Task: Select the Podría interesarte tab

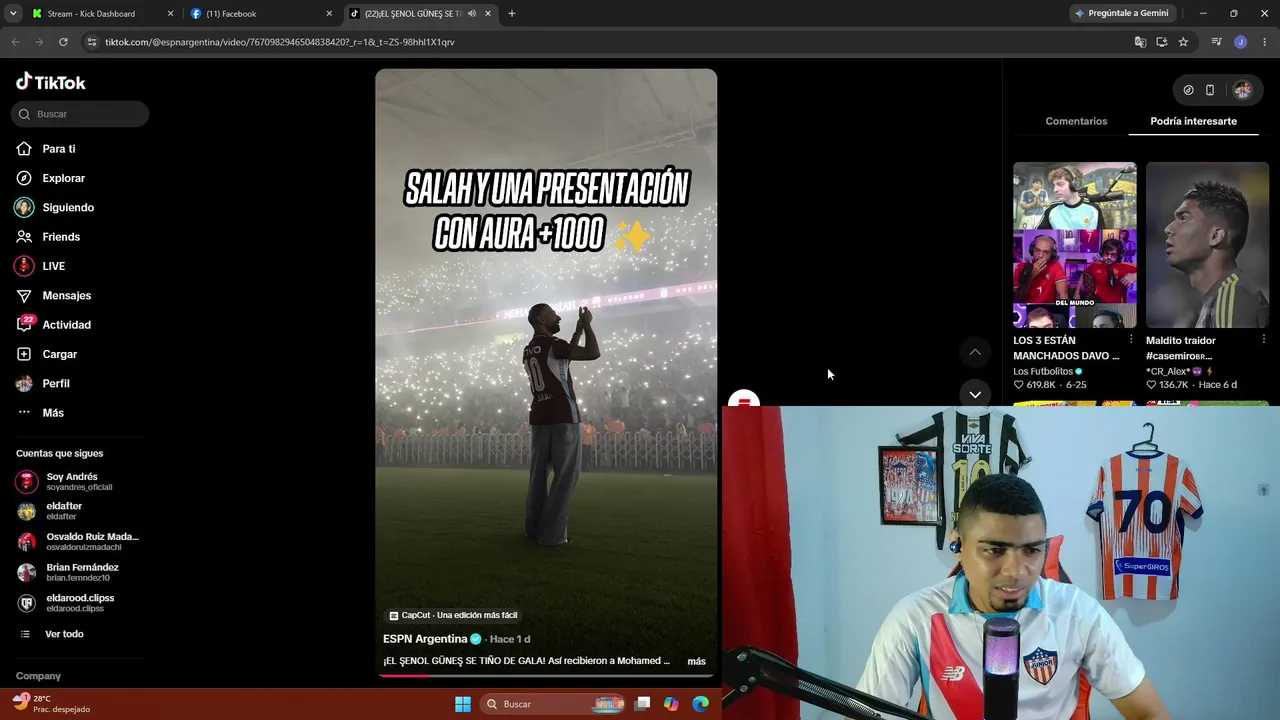Action: (x=1193, y=121)
